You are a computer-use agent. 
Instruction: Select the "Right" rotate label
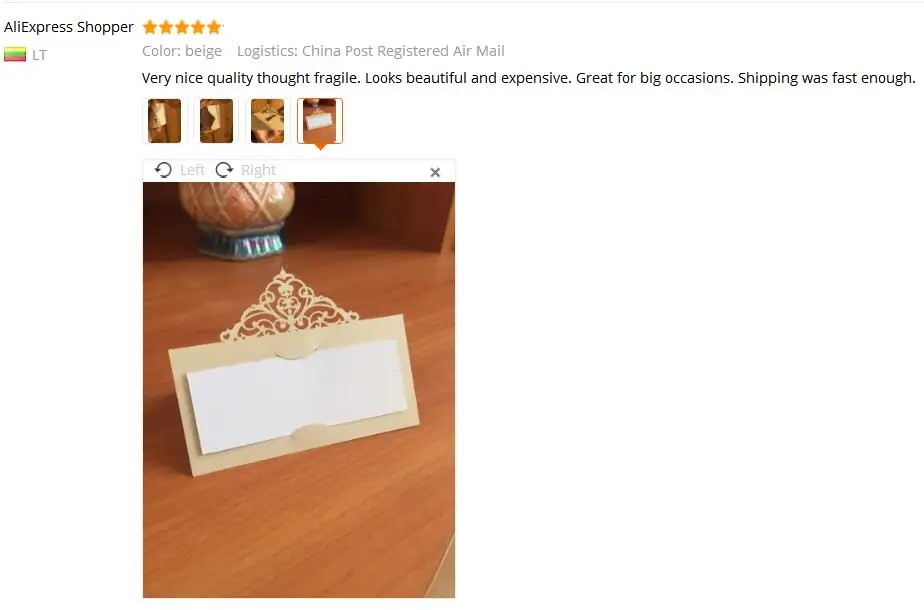258,170
